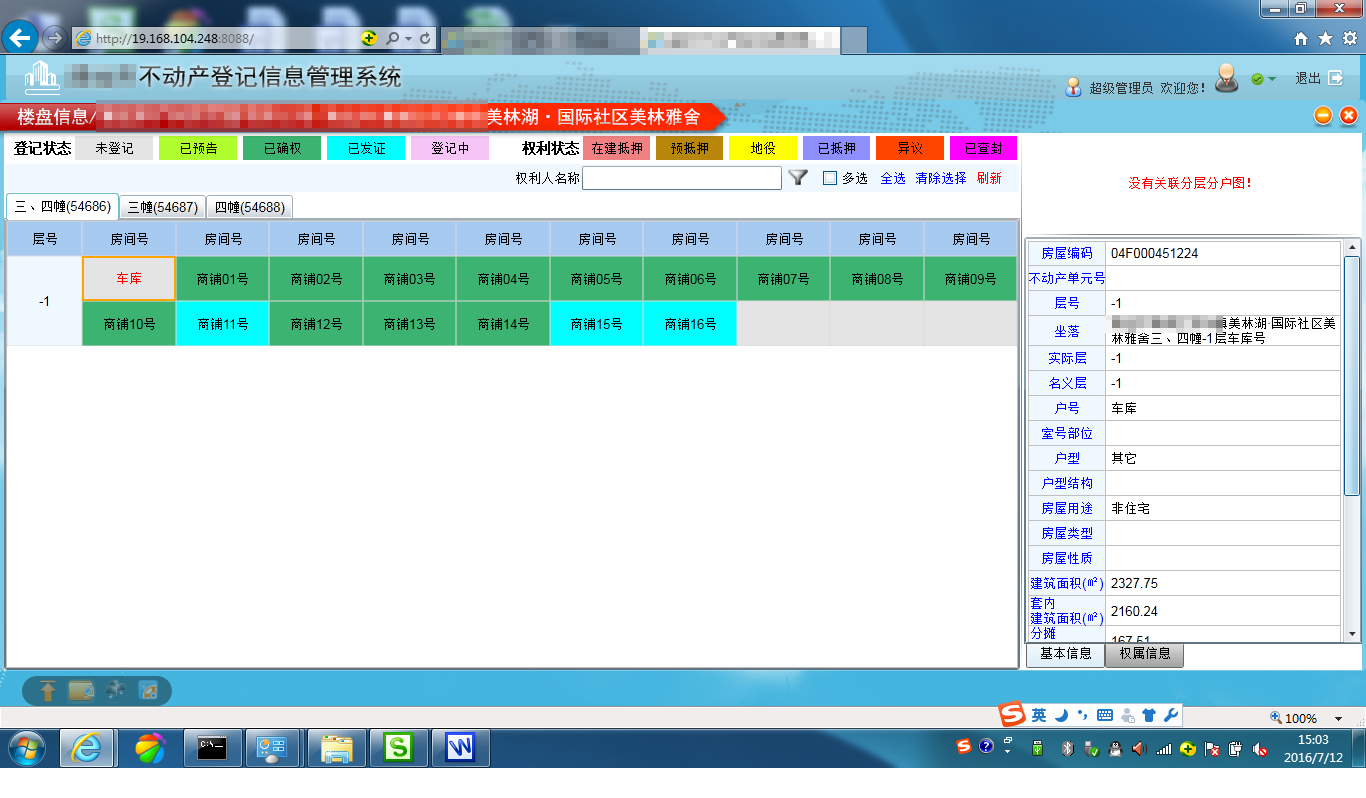Click the floor number -1 row cell
Image resolution: width=1366 pixels, height=798 pixels.
click(x=44, y=301)
